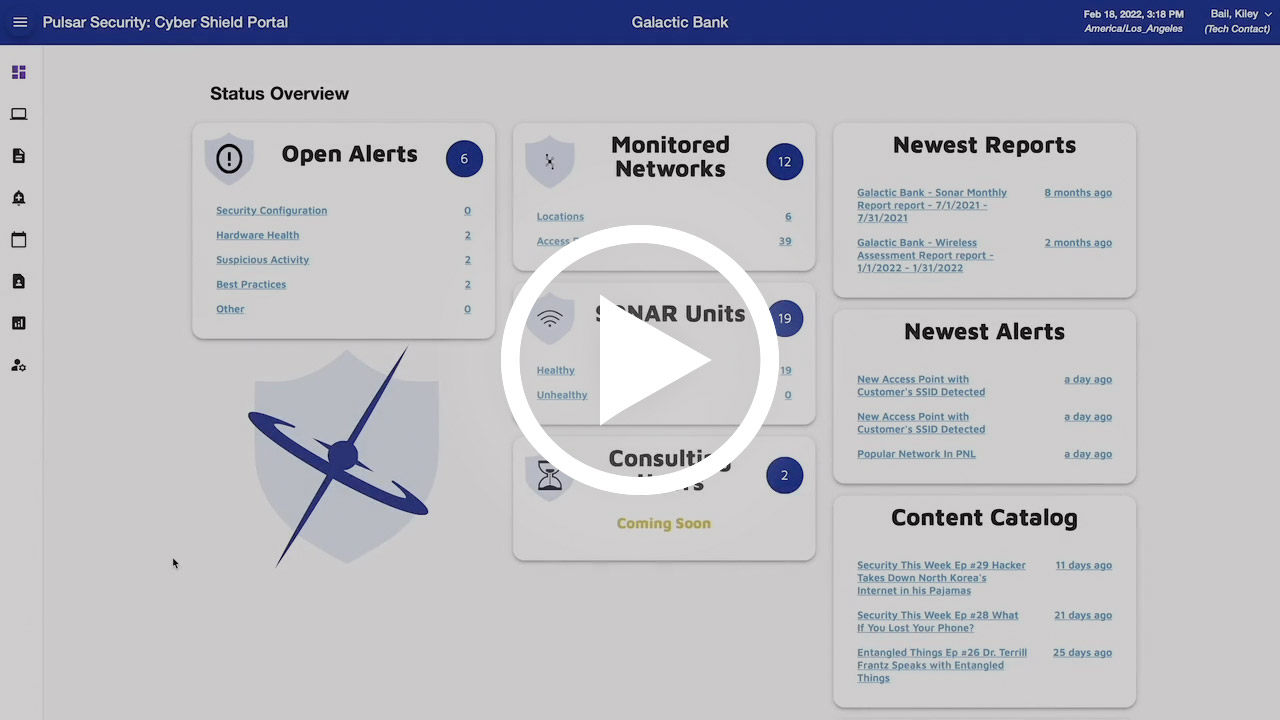
Task: Click the Pulsar Security portal title
Action: pyautogui.click(x=165, y=22)
